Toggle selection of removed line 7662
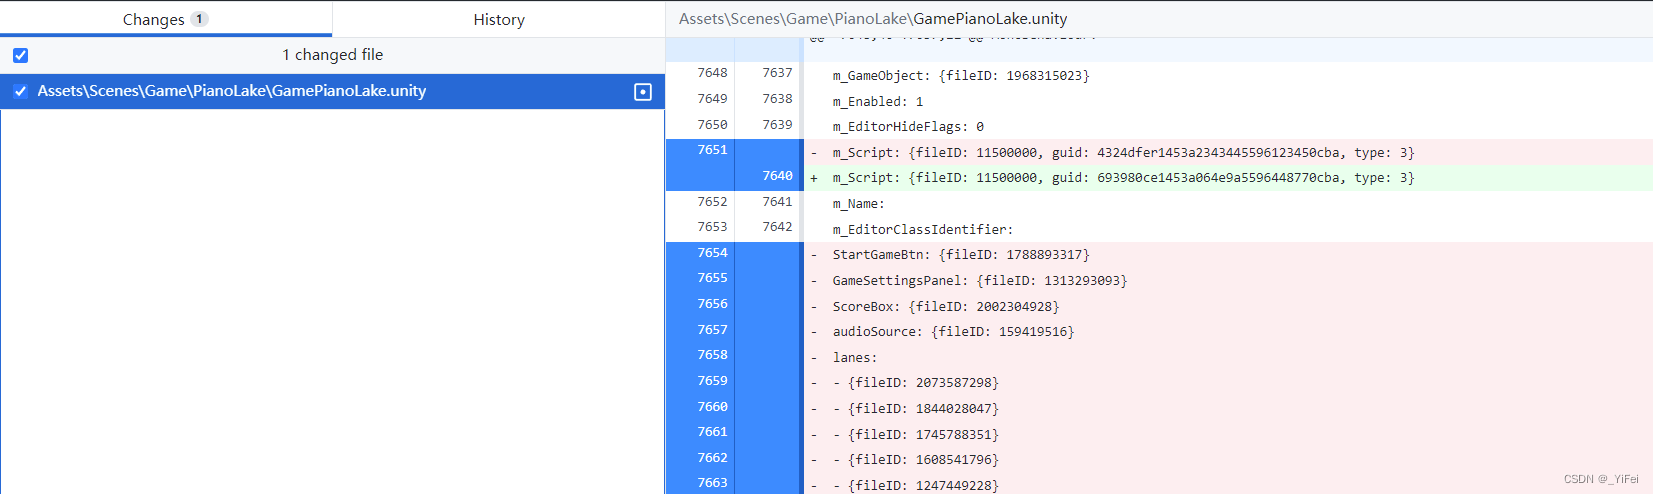 [734, 458]
